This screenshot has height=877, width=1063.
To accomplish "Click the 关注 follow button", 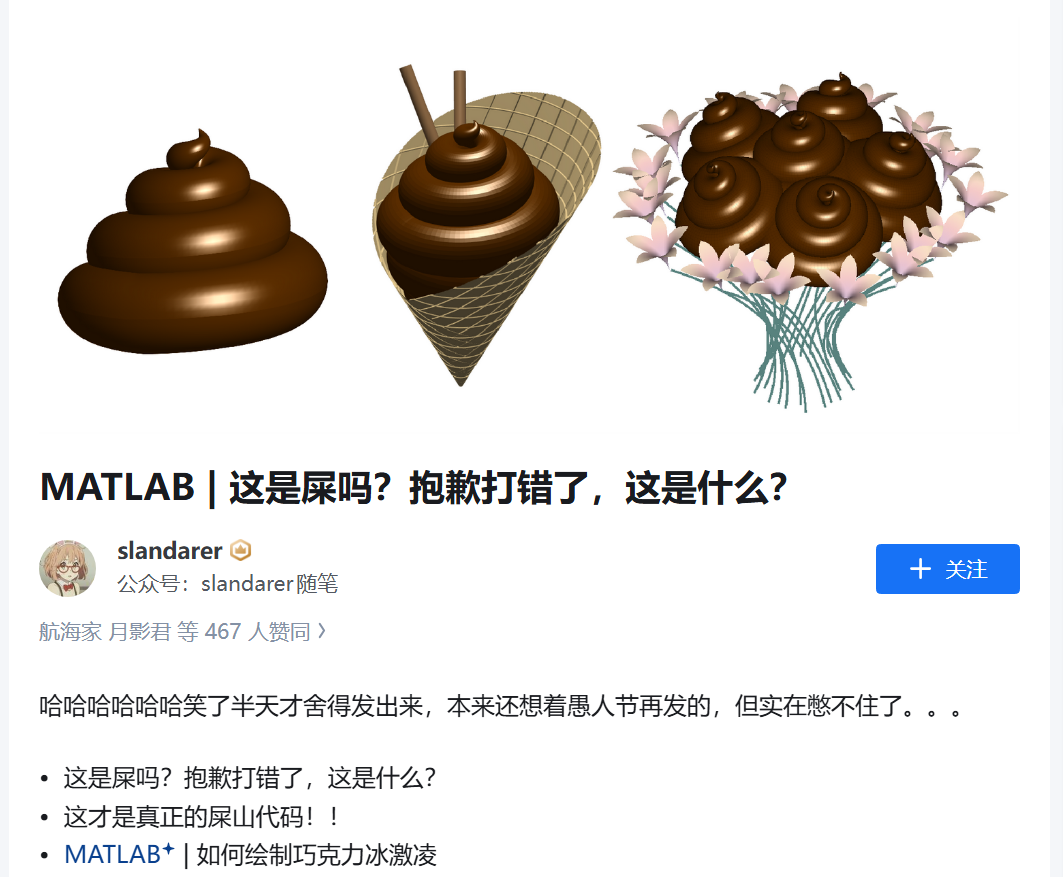I will [947, 569].
